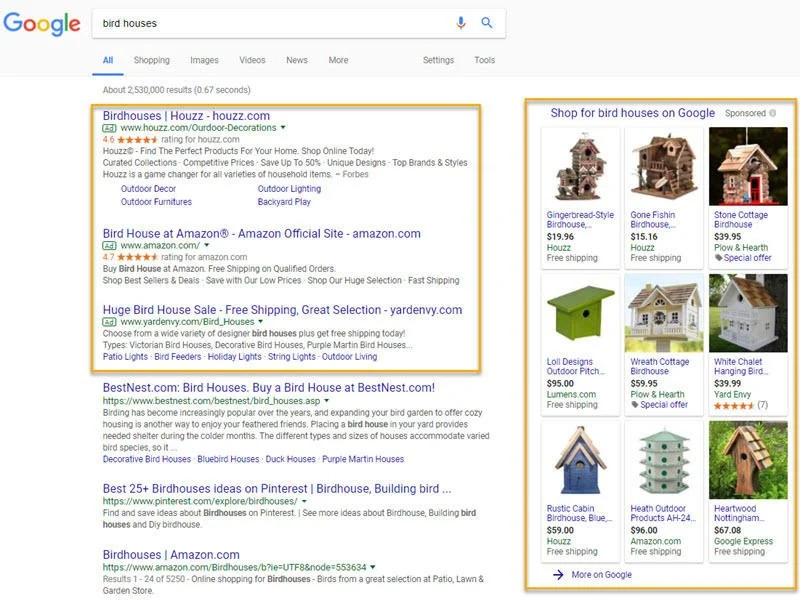
Task: Click the More on Google link
Action: point(602,575)
